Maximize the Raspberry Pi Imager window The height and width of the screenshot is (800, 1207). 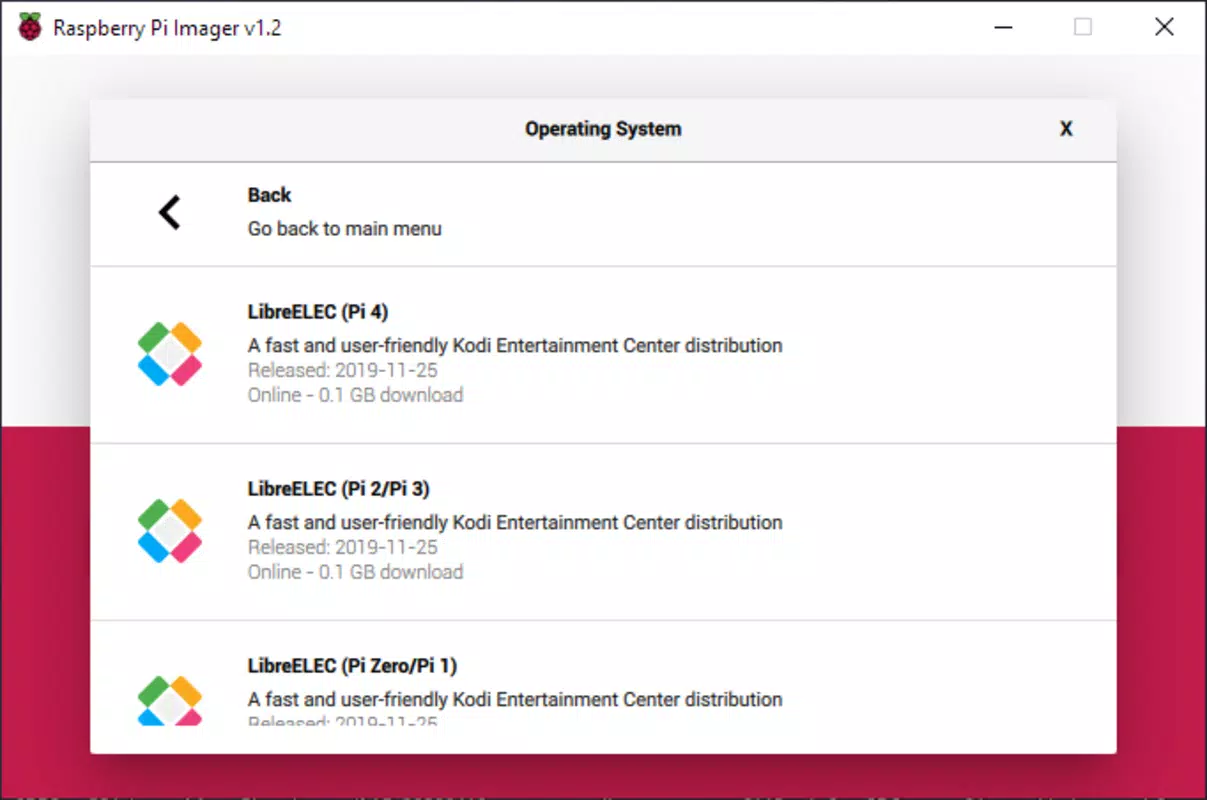click(x=1083, y=27)
